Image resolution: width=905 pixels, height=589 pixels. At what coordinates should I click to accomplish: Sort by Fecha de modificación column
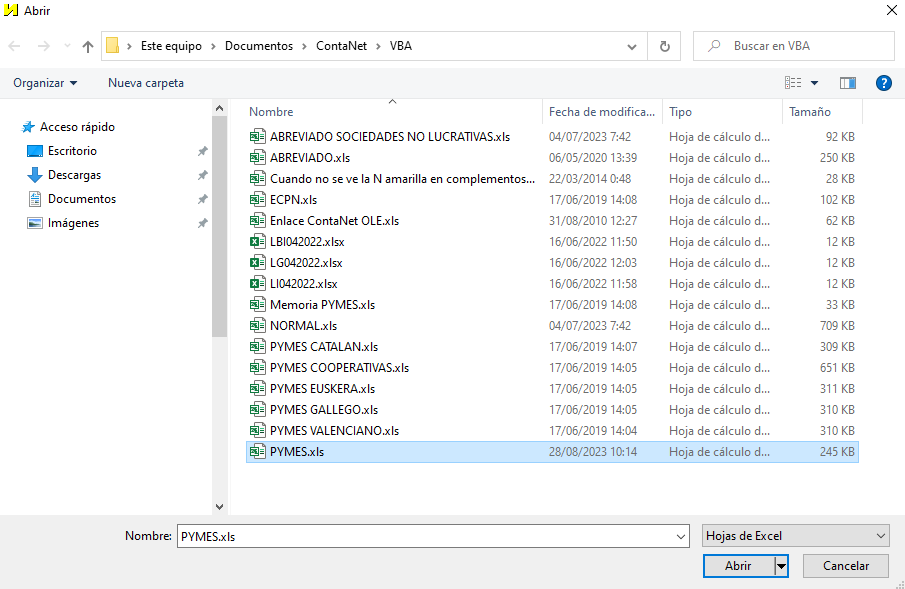click(x=601, y=112)
